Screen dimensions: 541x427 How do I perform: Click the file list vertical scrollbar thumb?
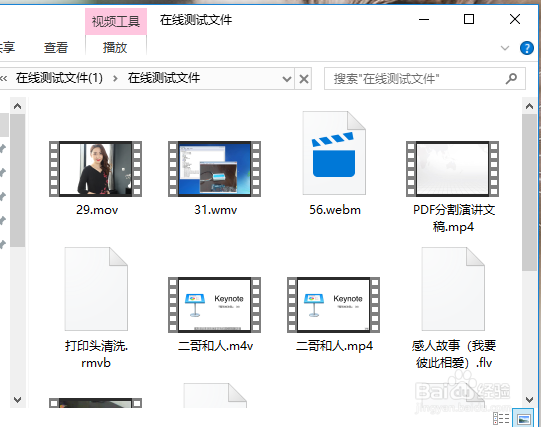[x=530, y=192]
